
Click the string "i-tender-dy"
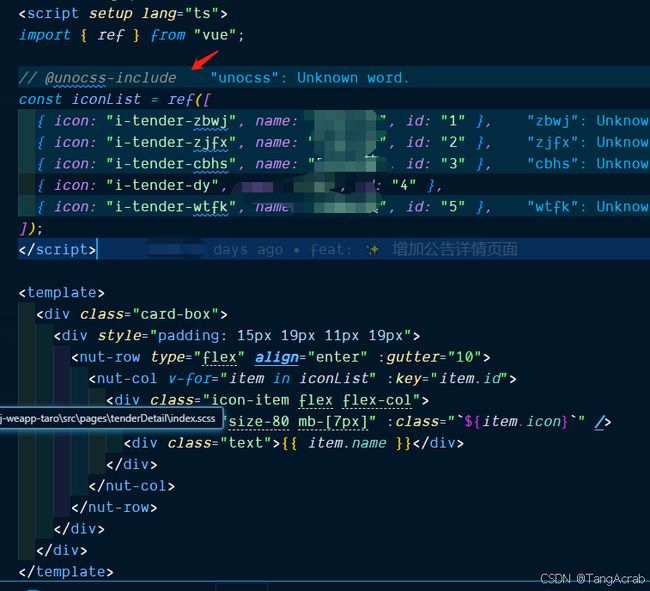click(162, 185)
